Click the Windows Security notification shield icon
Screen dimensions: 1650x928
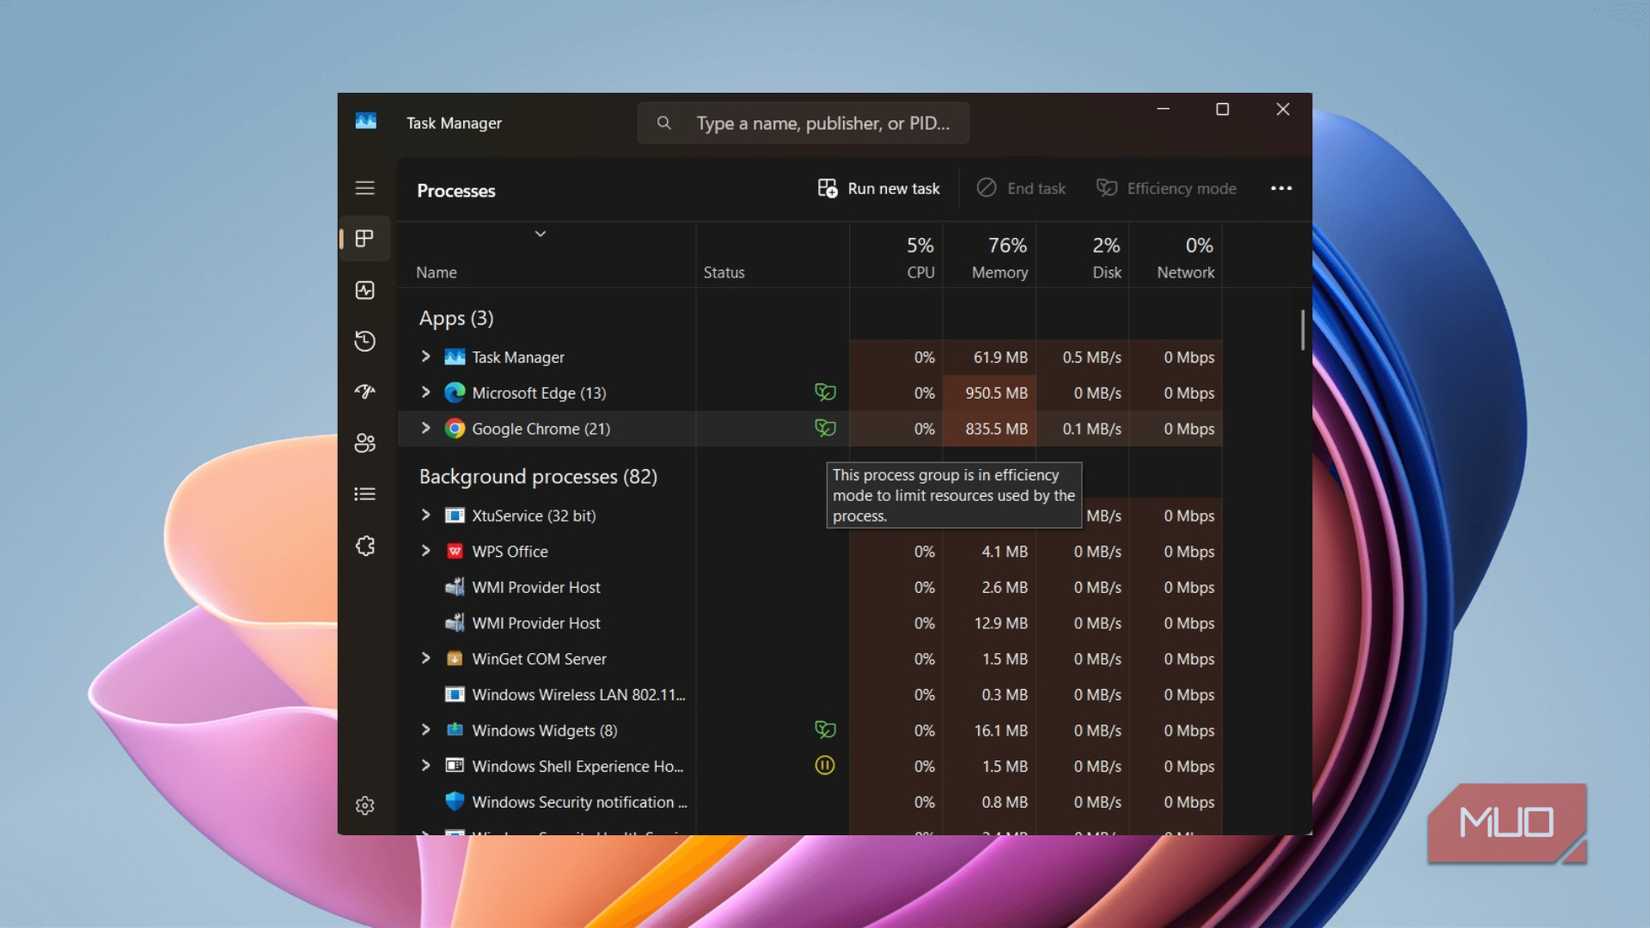[x=455, y=802]
